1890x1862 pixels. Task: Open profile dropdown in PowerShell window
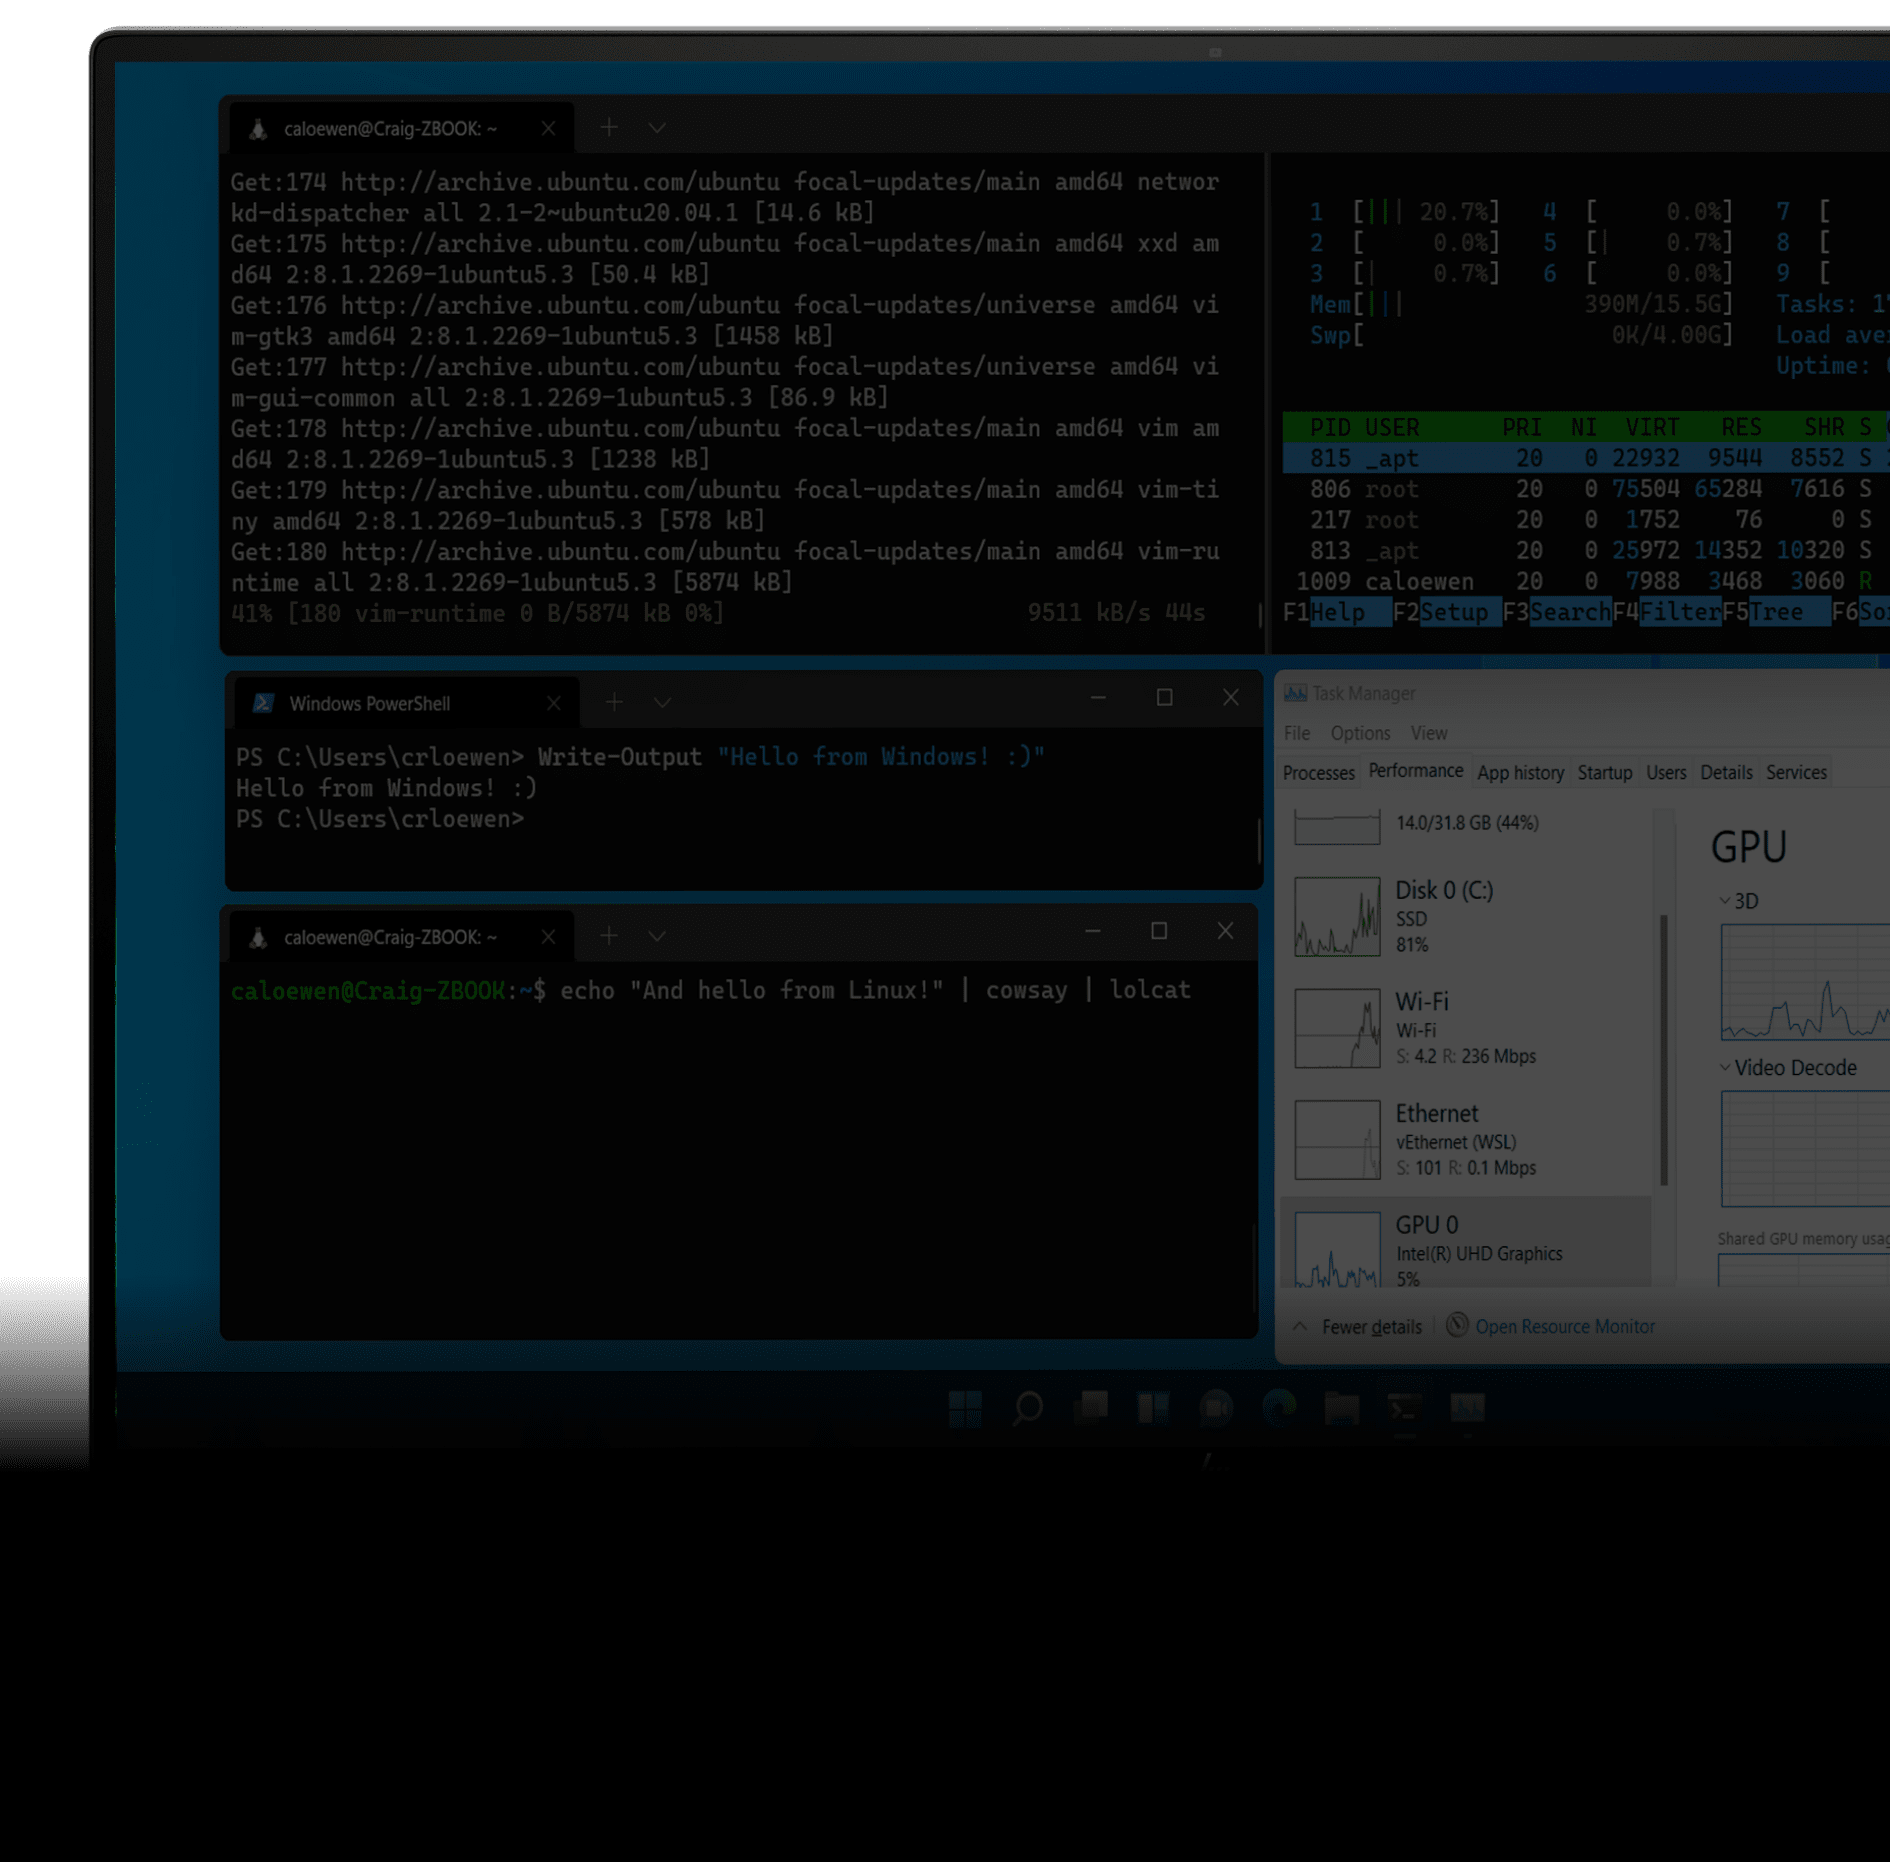point(662,703)
